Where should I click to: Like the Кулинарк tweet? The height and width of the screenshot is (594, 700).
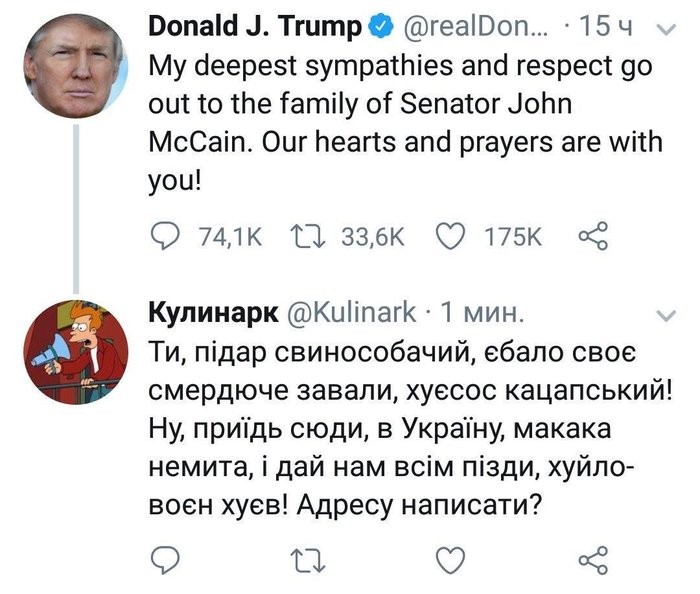coord(453,557)
